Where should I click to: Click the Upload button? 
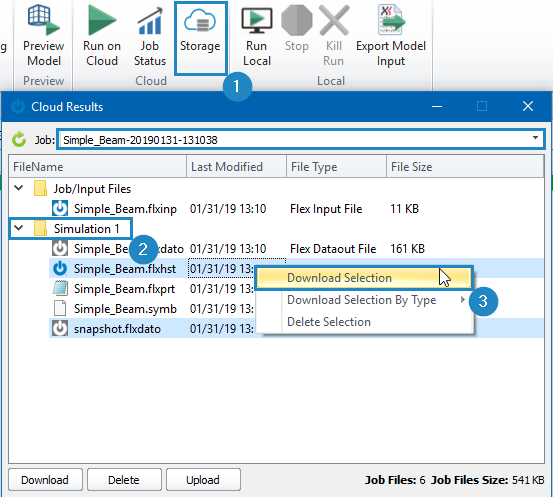pyautogui.click(x=203, y=480)
